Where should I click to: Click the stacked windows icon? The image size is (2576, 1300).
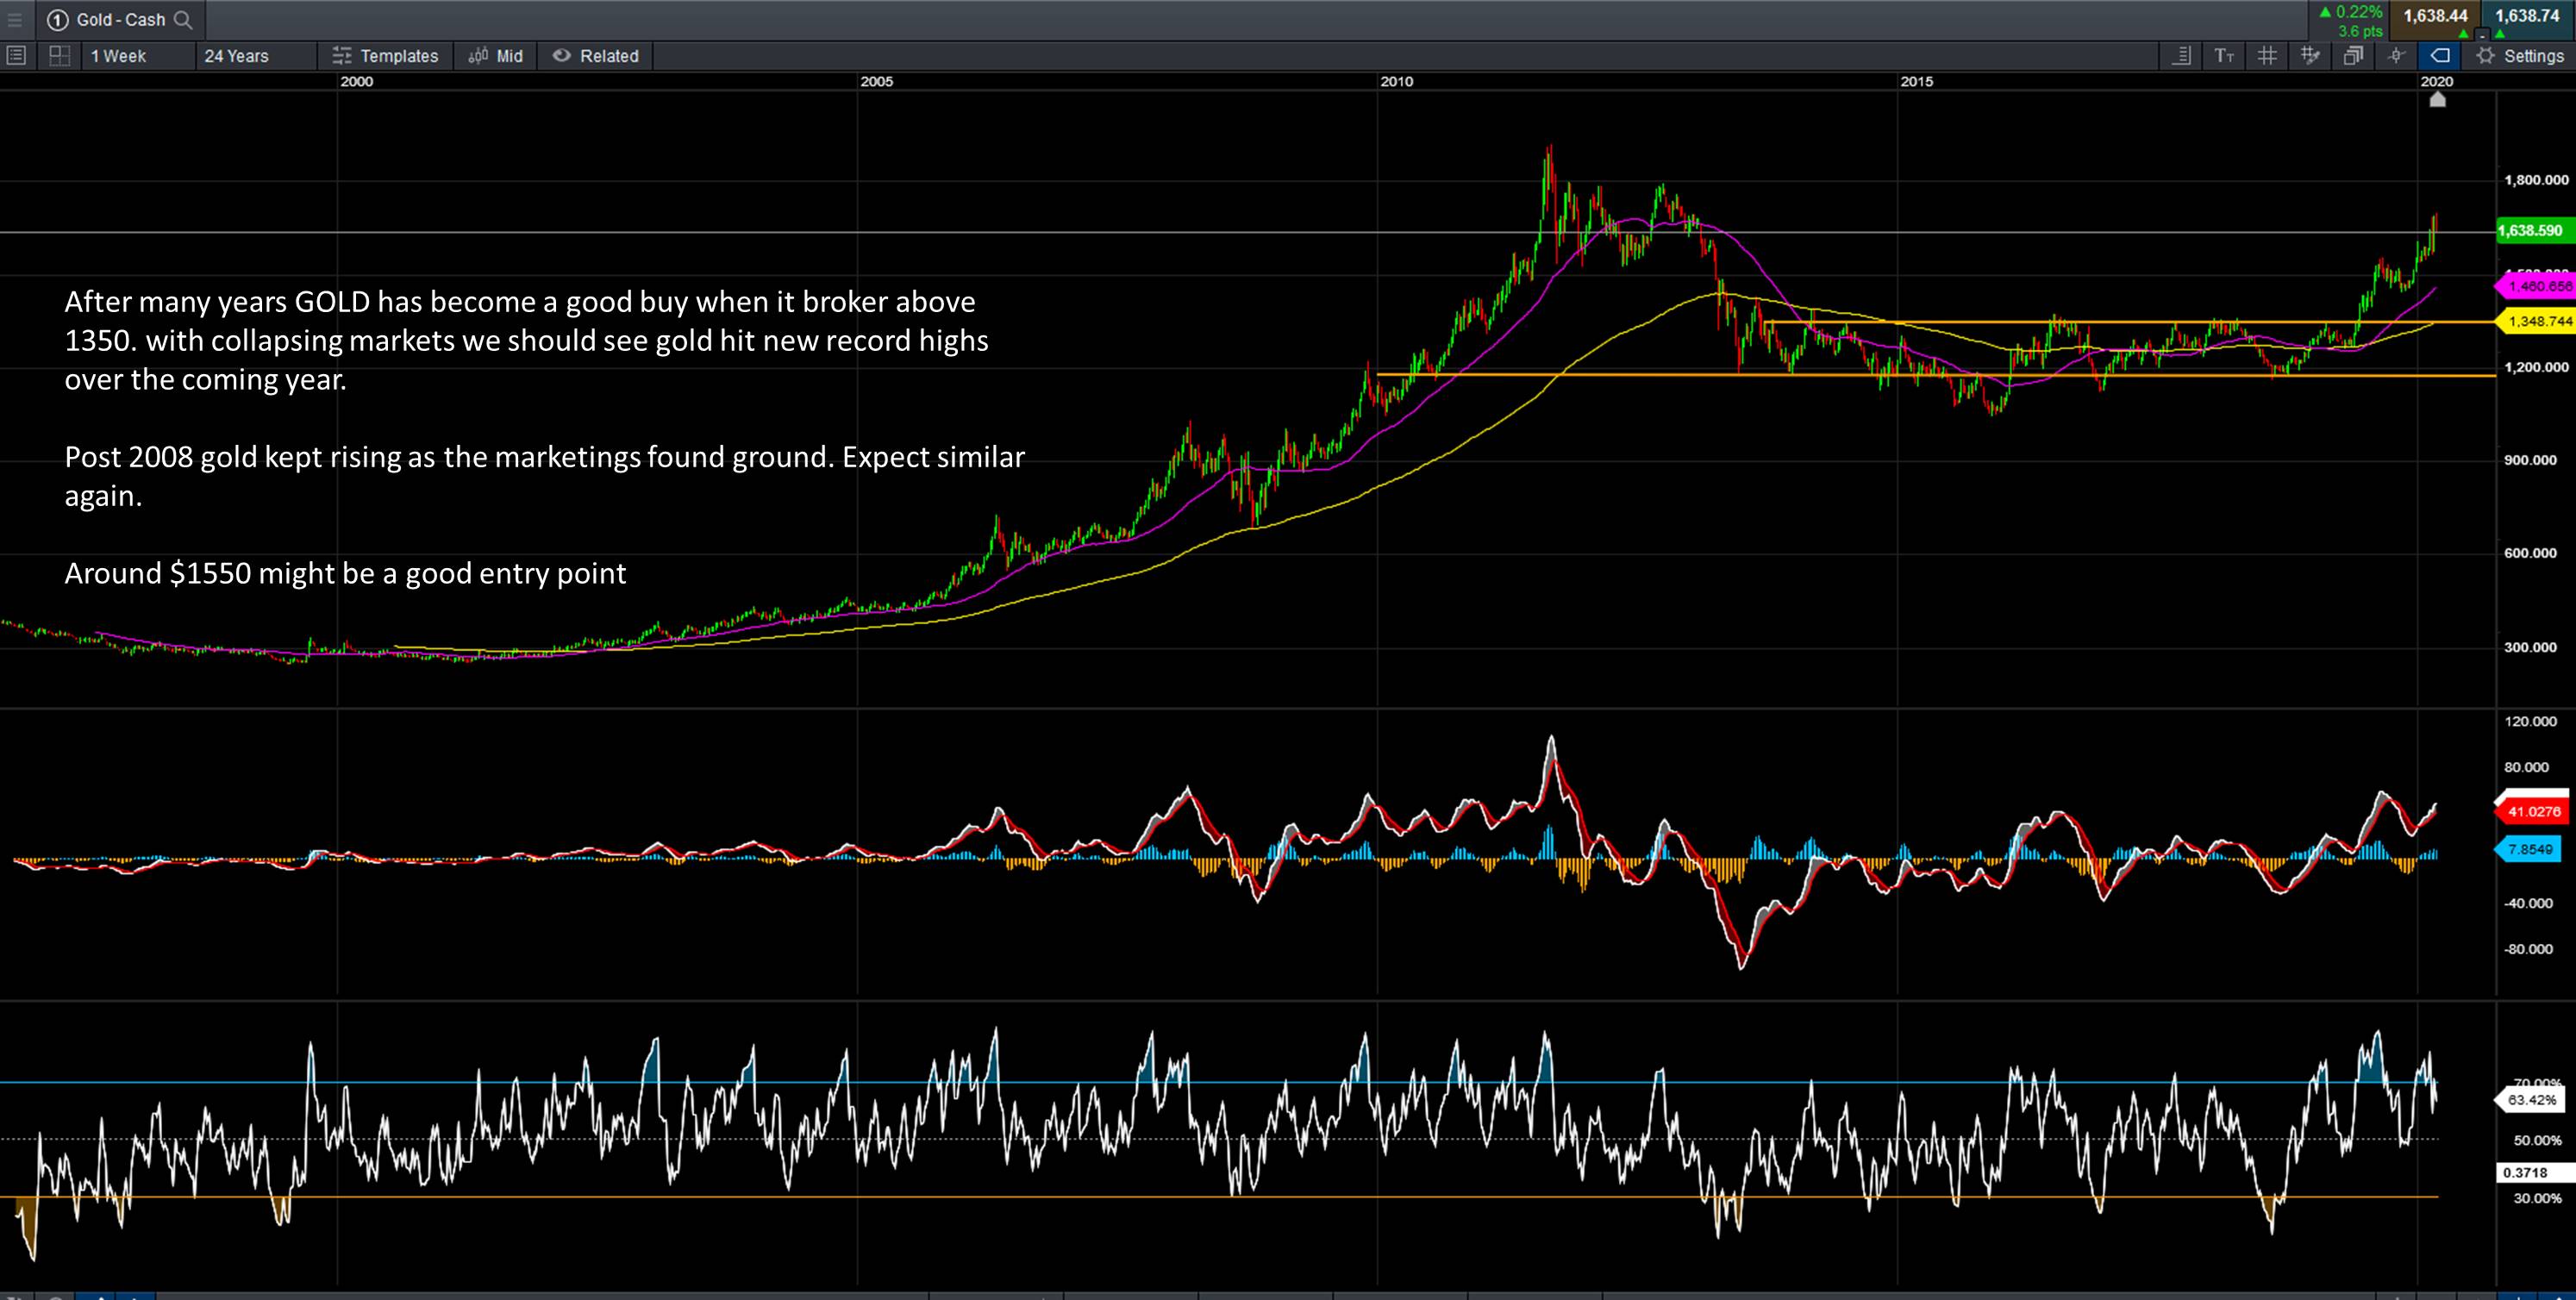point(2353,56)
